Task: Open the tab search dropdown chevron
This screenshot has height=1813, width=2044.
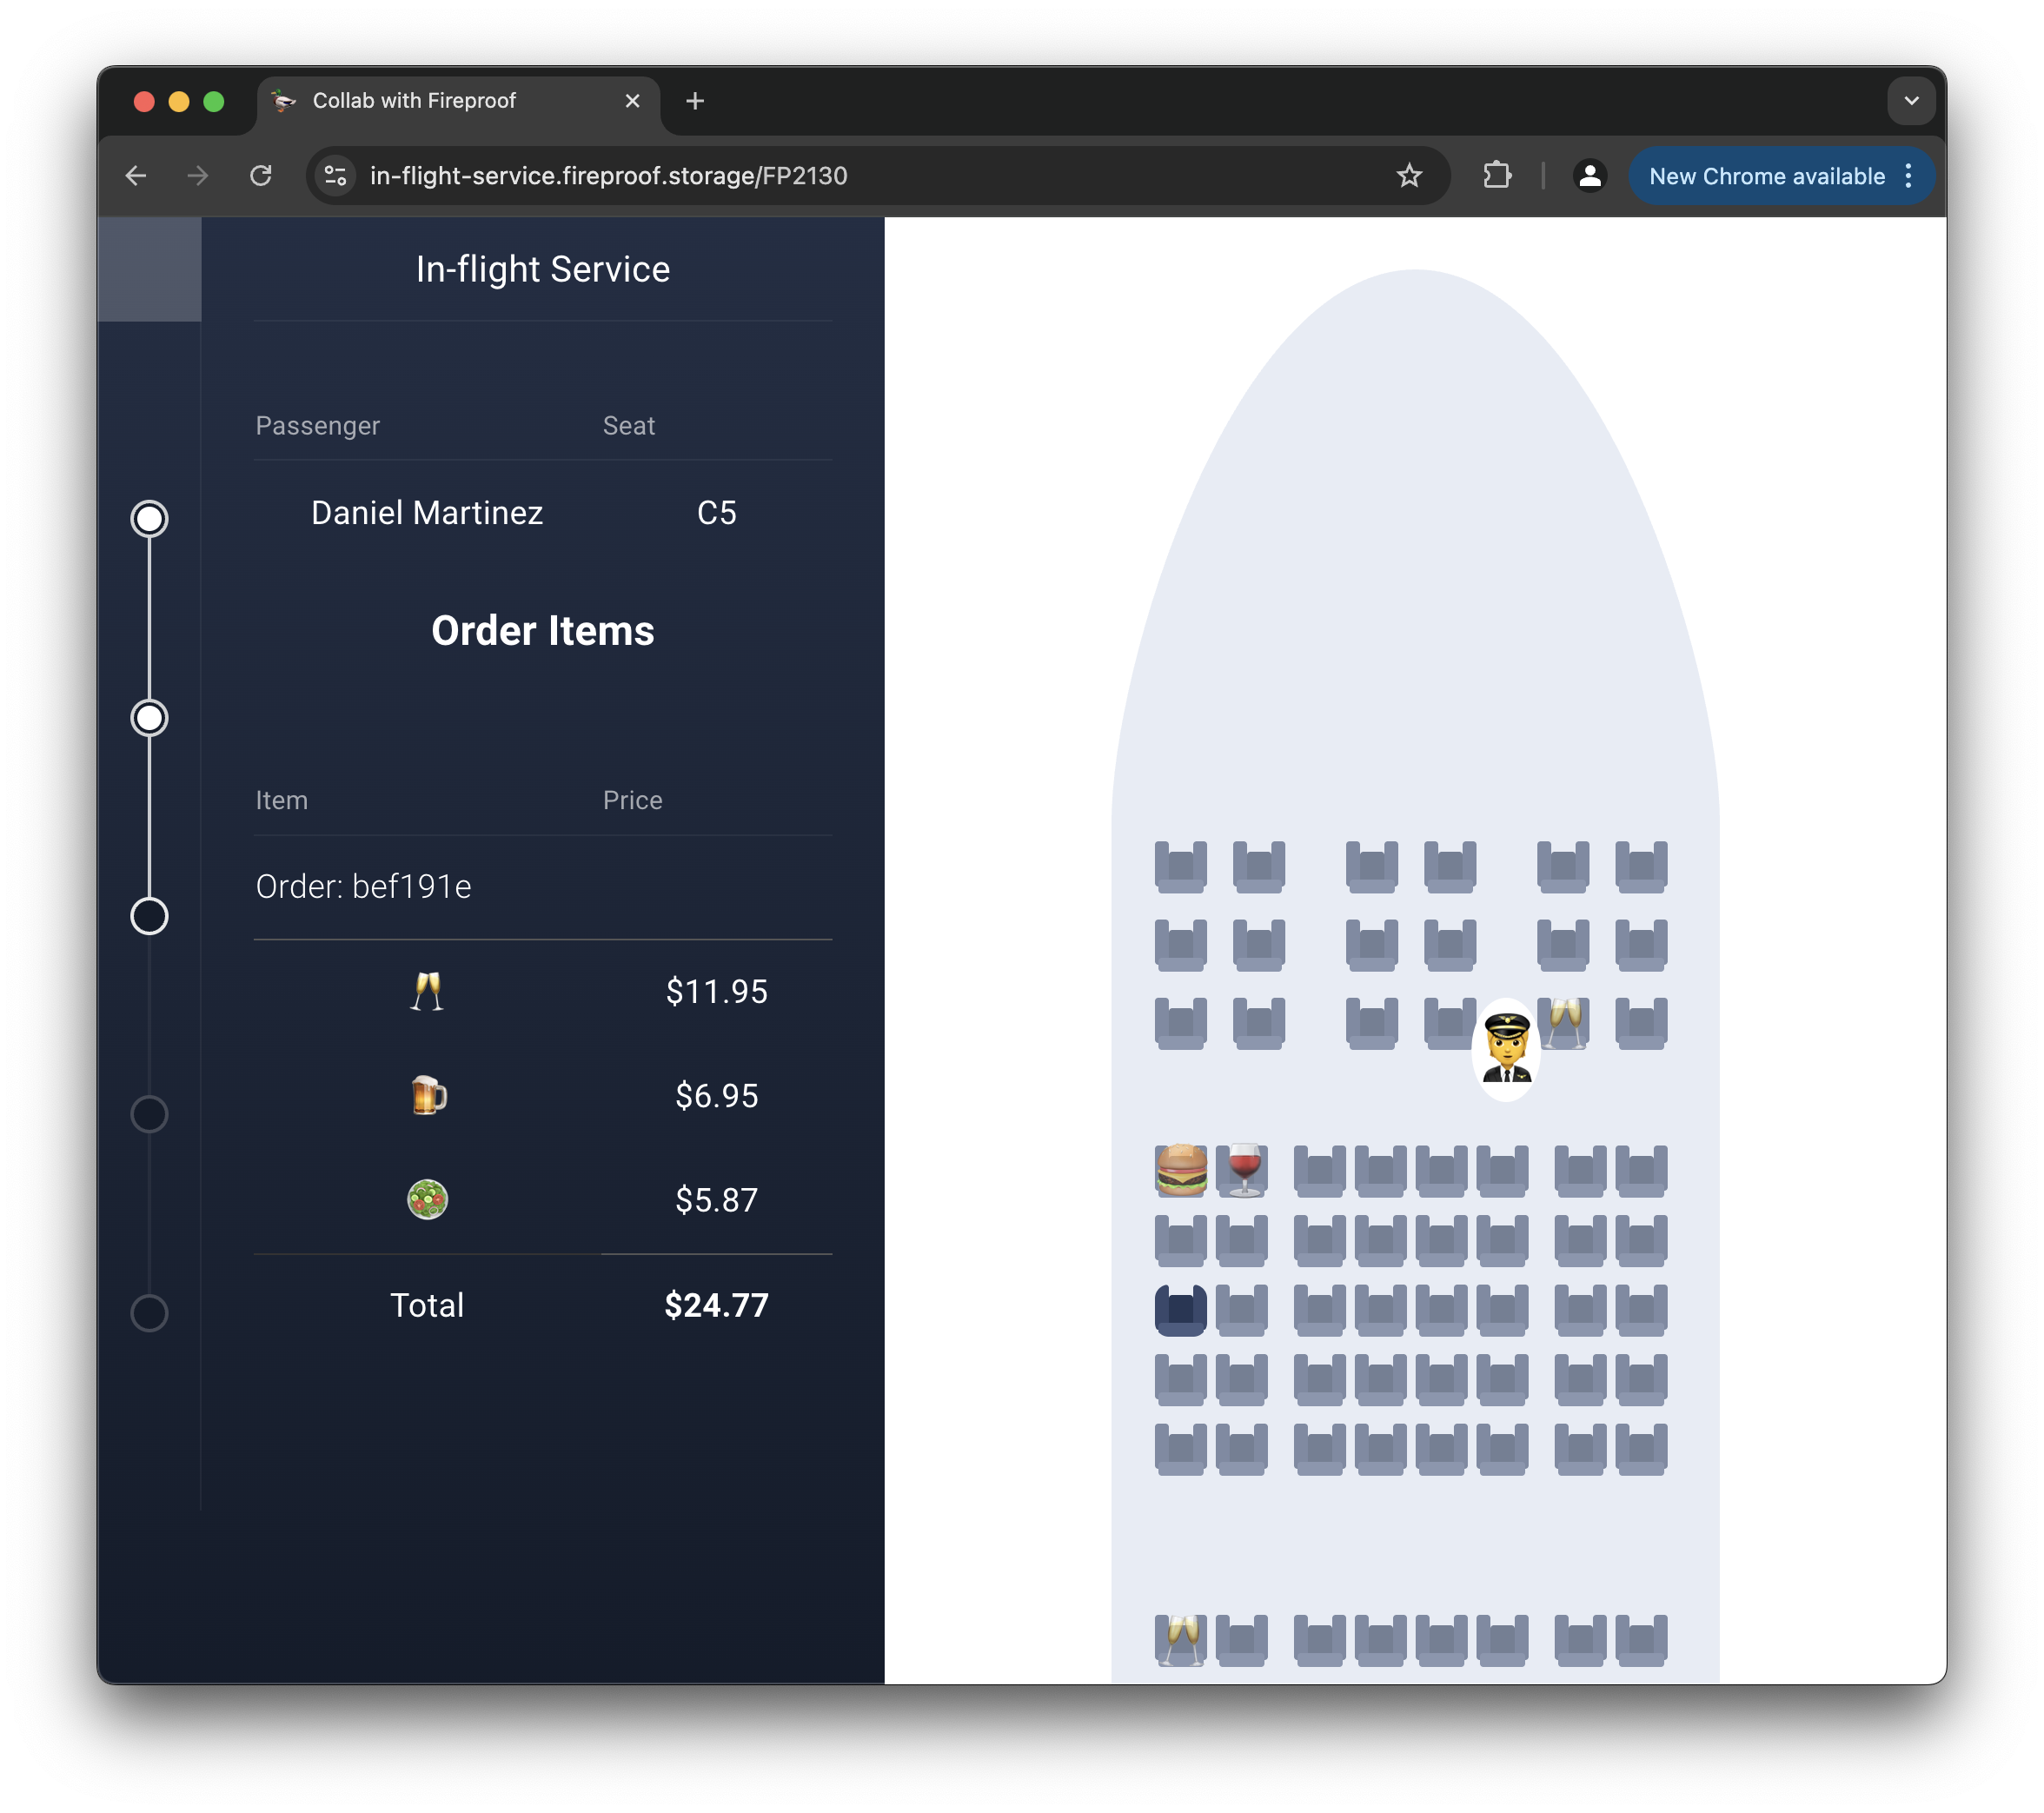Action: (x=1911, y=101)
